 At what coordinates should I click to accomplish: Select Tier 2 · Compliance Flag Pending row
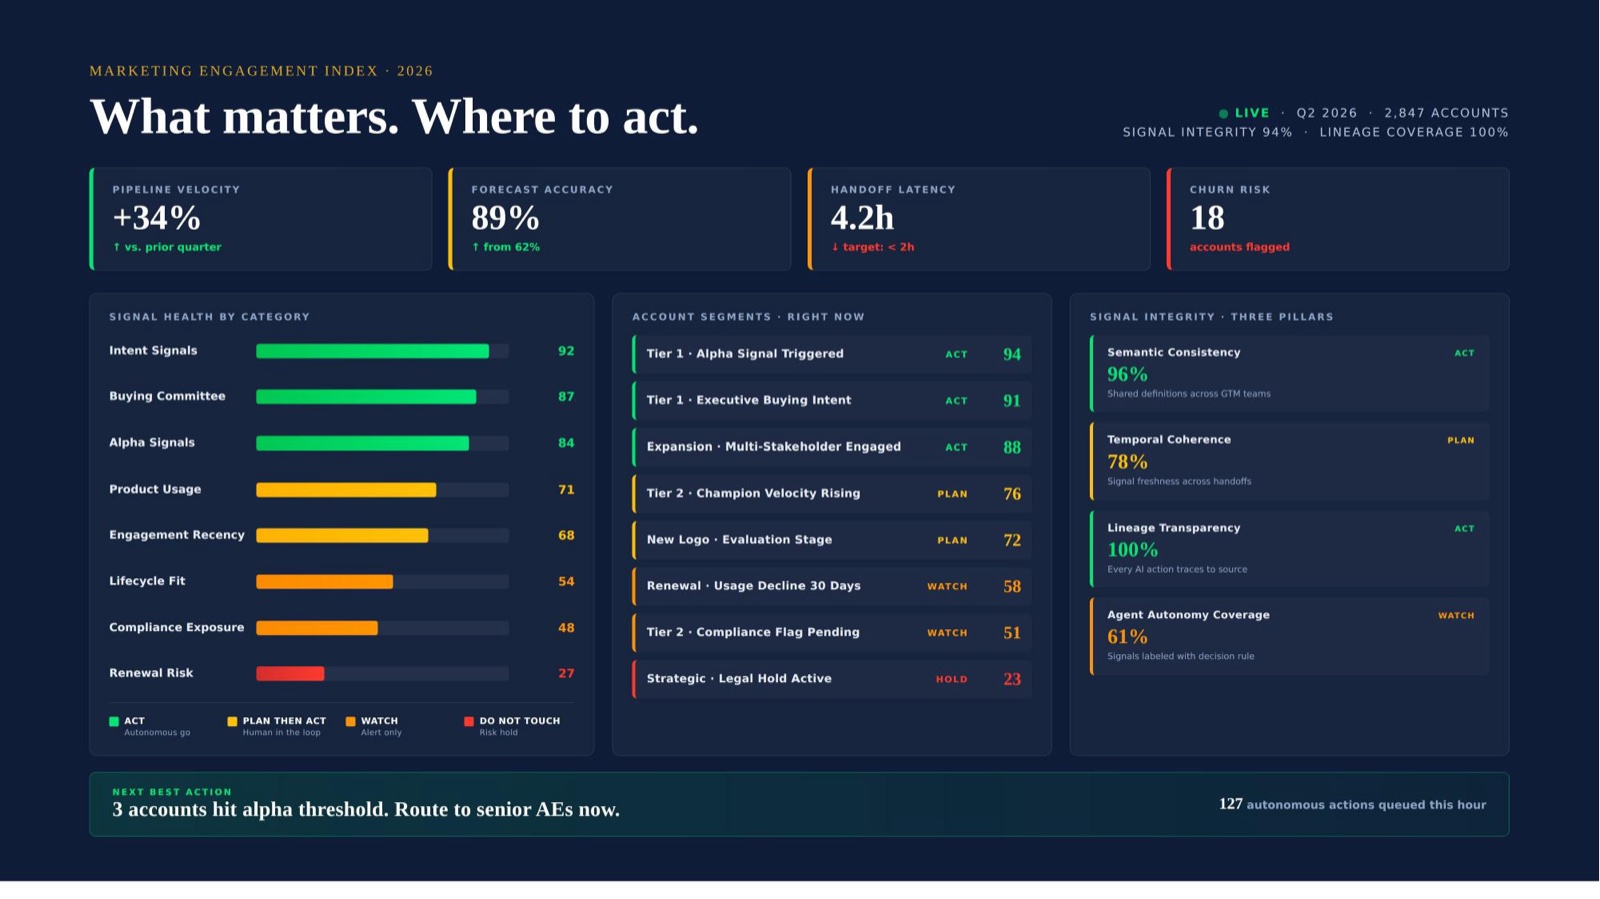pos(832,632)
